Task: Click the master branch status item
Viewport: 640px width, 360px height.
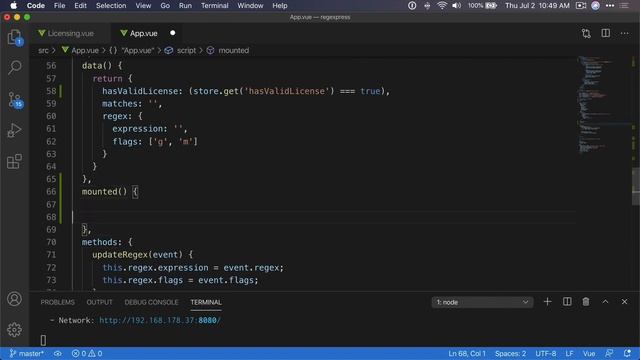Action: tap(27, 353)
